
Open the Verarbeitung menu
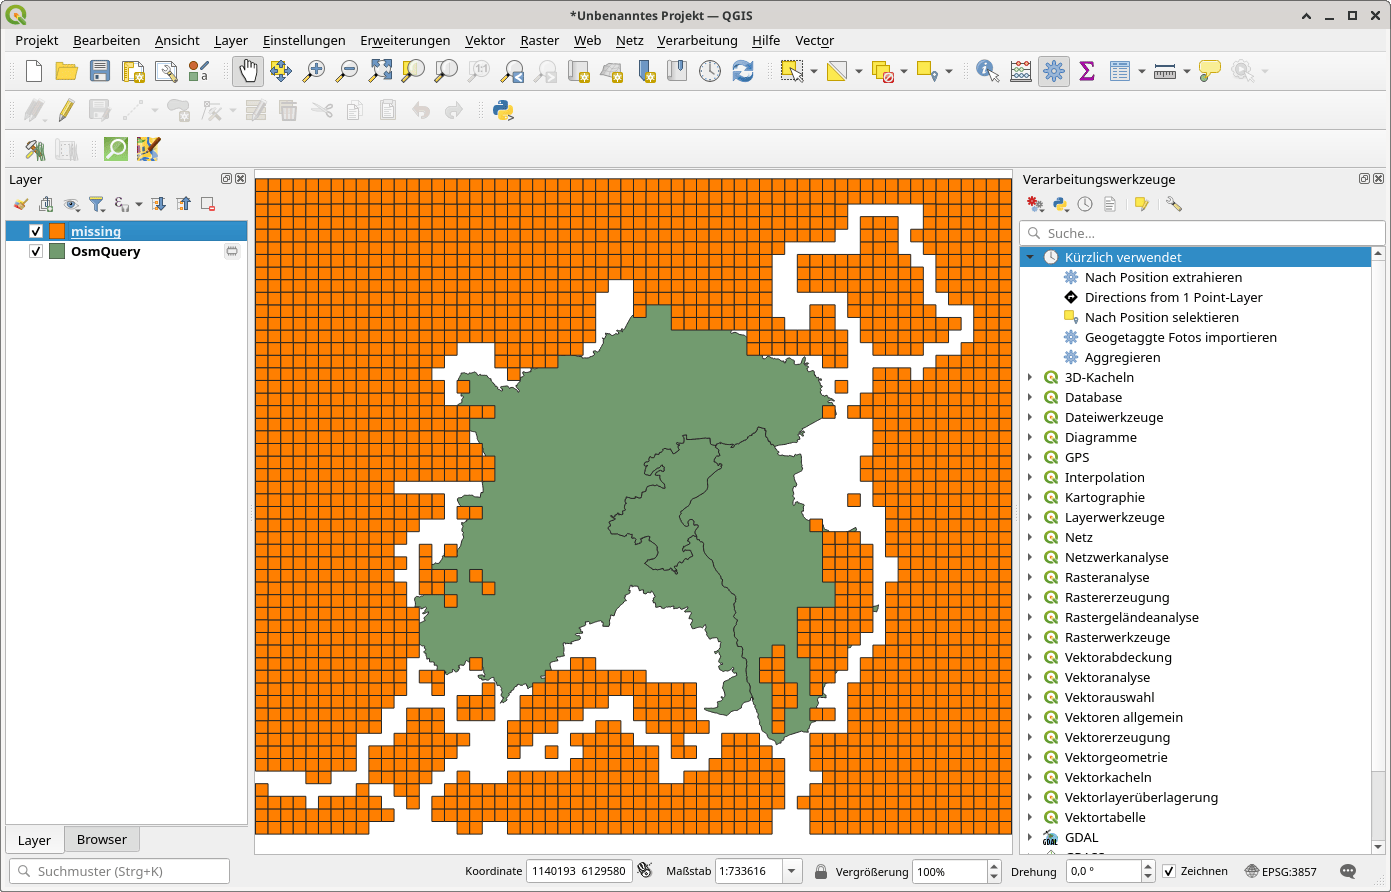tap(697, 40)
